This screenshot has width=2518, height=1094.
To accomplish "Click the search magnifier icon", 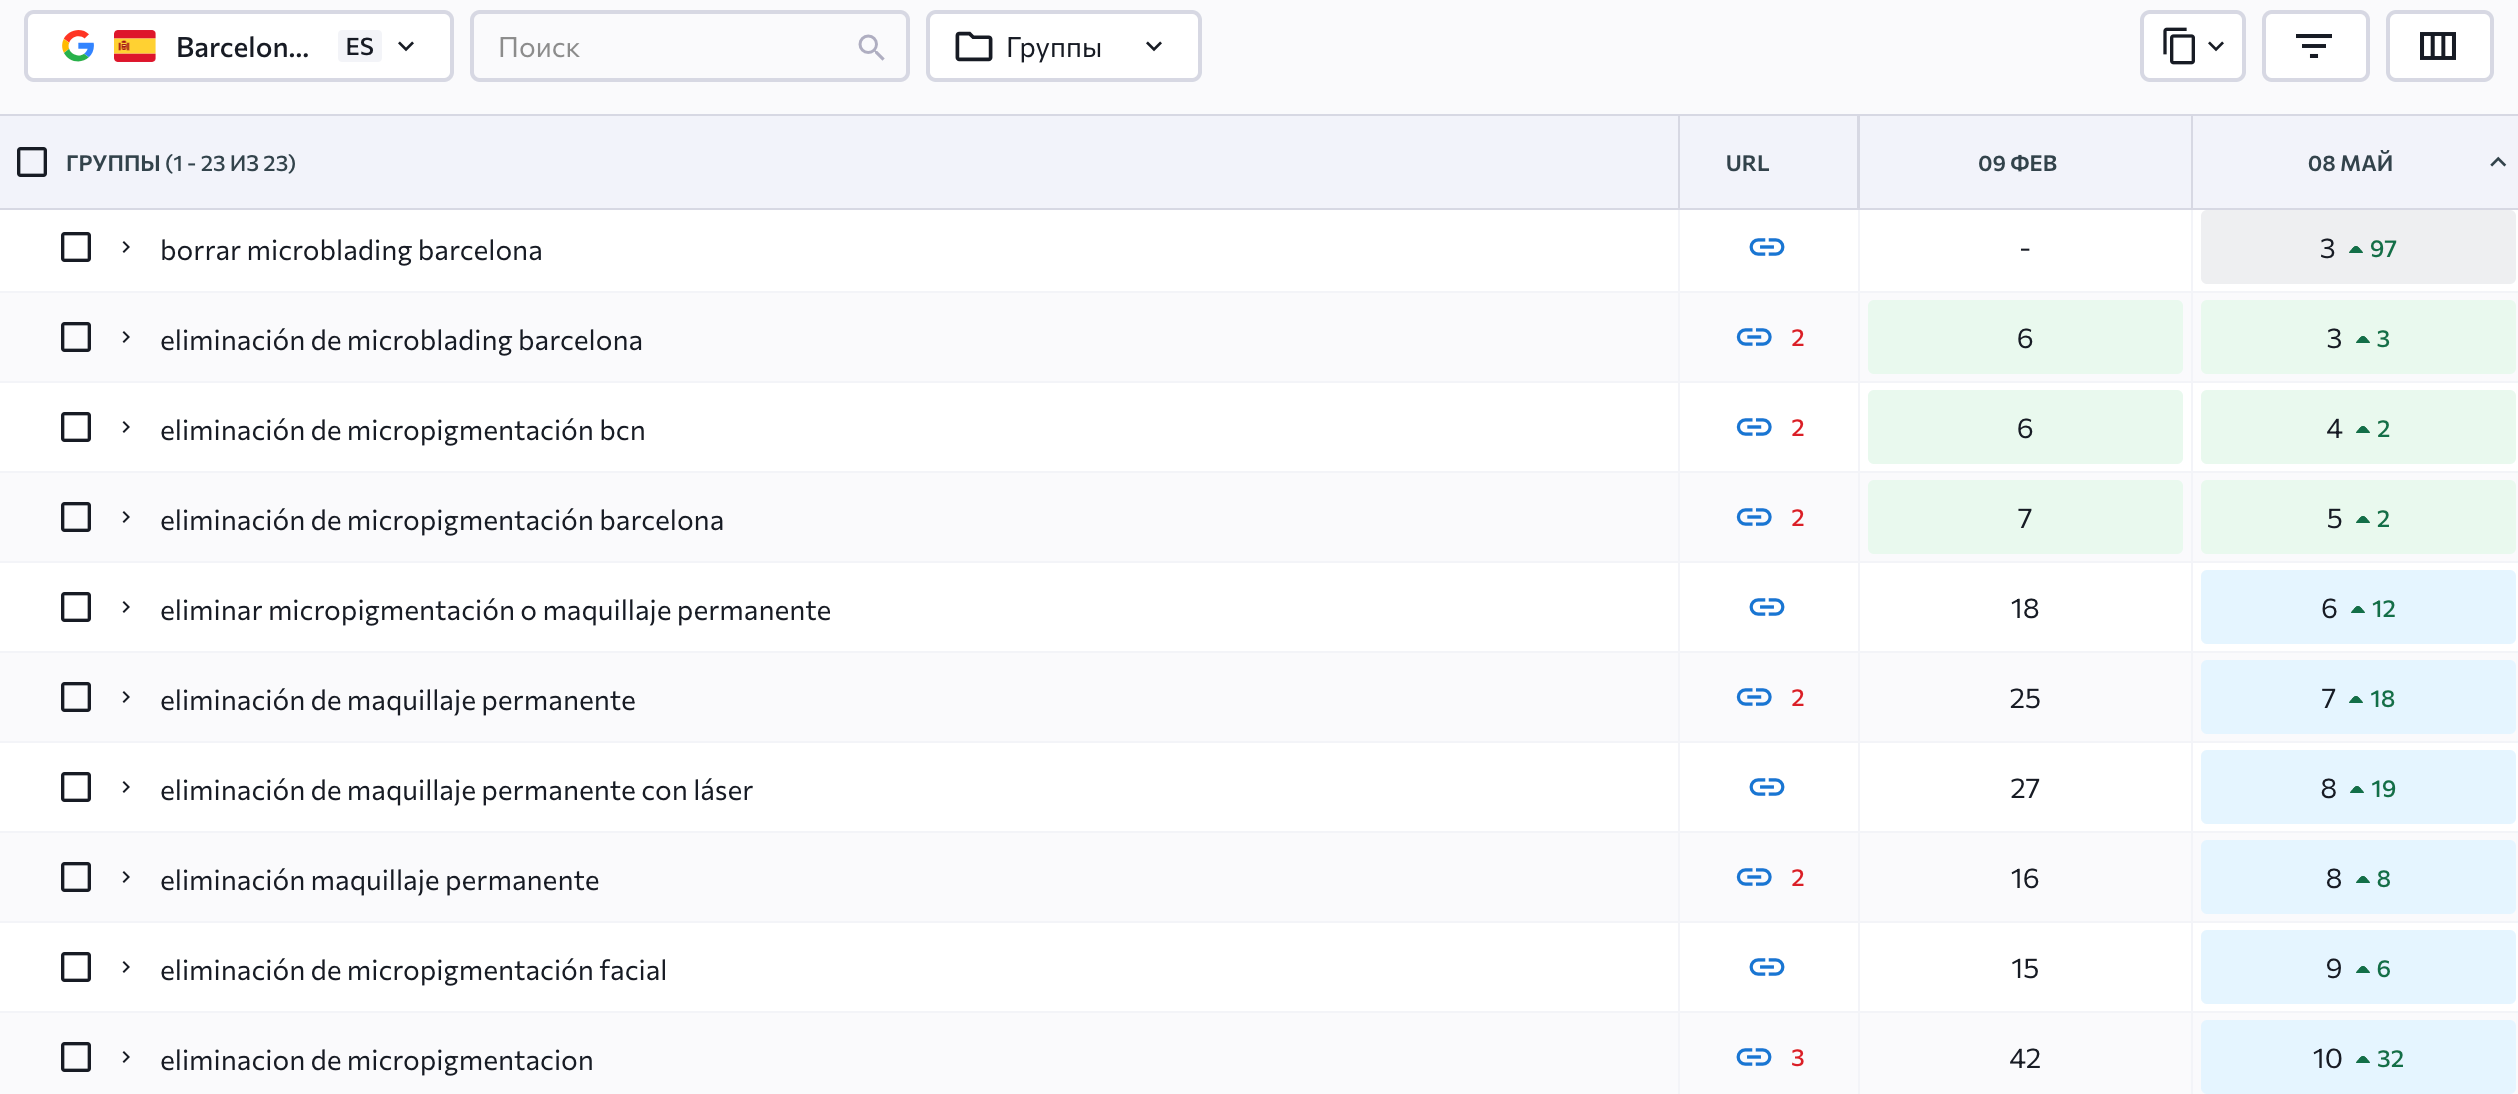I will click(x=871, y=47).
